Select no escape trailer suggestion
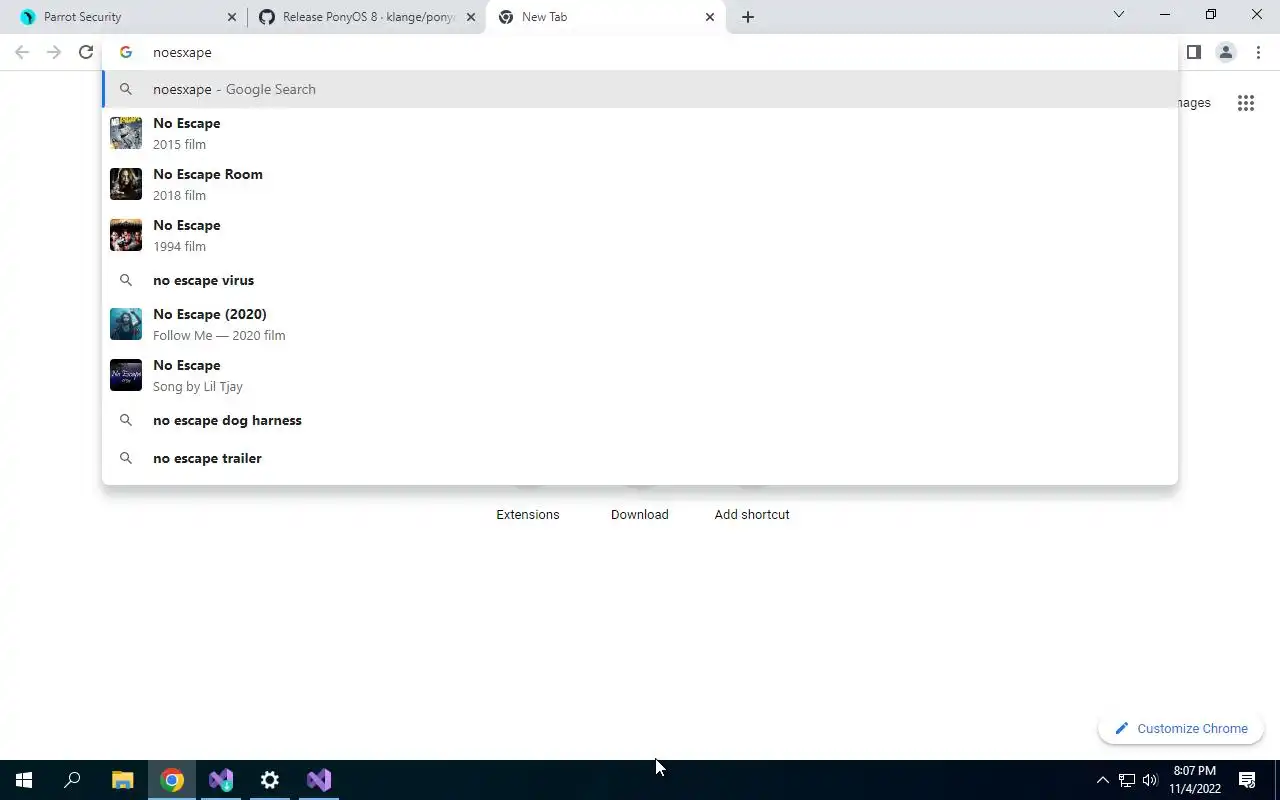The image size is (1280, 800). coord(640,458)
